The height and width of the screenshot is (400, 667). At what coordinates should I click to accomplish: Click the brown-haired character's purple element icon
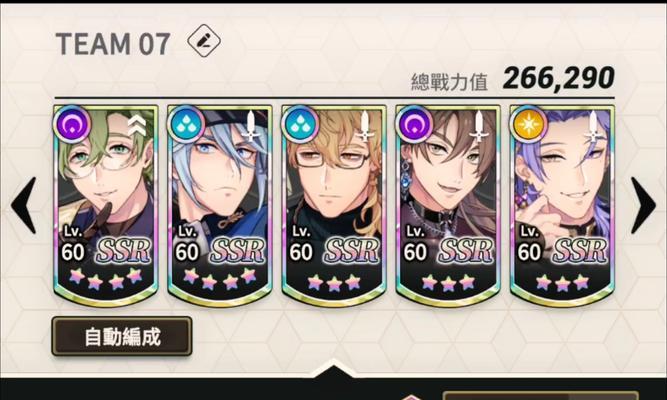414,124
